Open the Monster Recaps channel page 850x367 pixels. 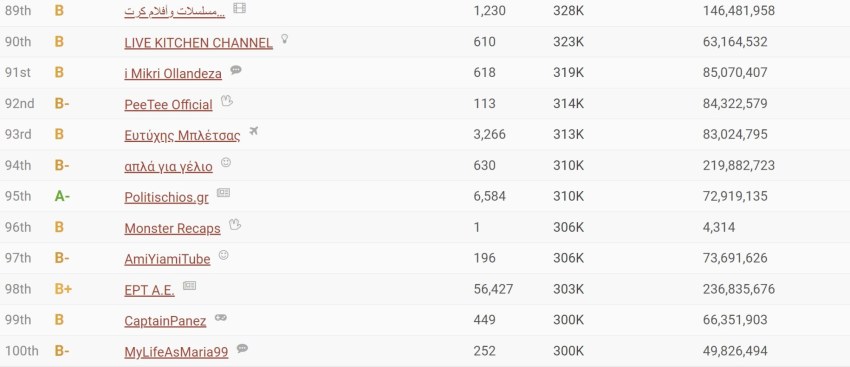point(172,229)
